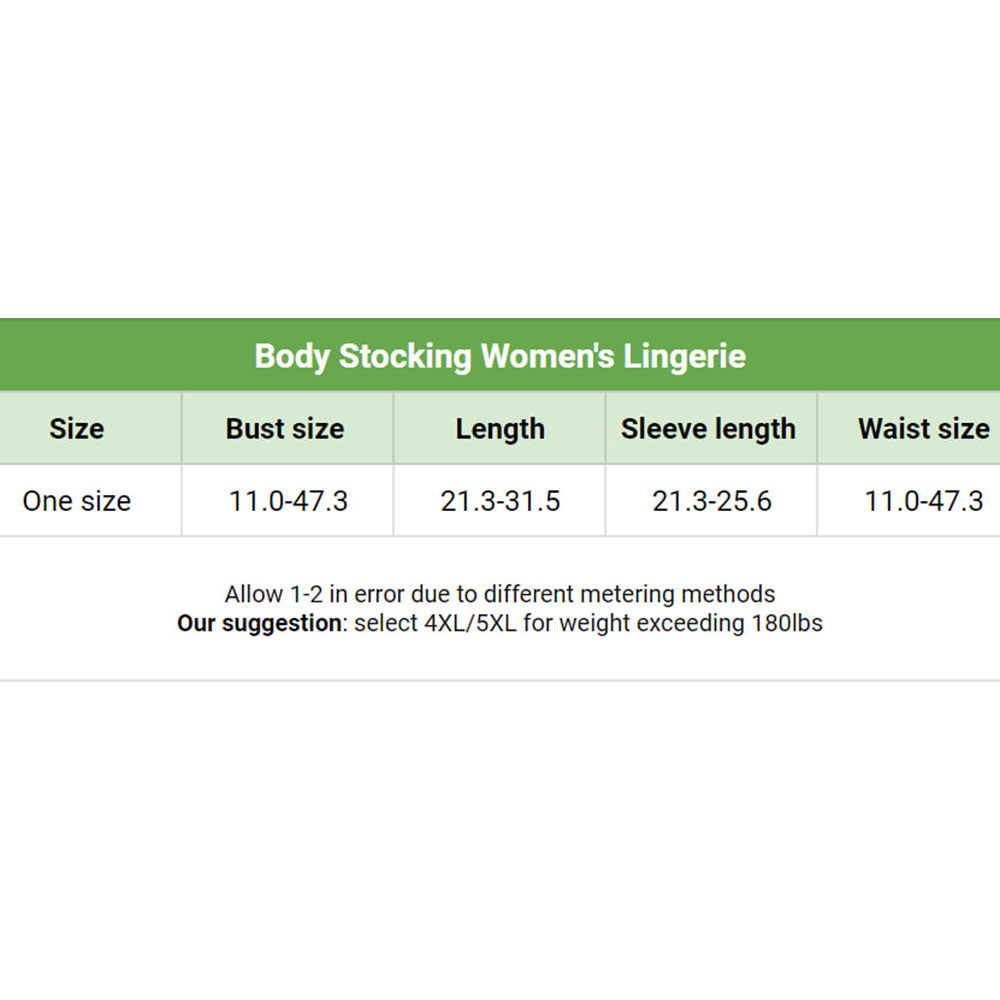
Task: Select the bust size value 11.0-47.3
Action: pyautogui.click(x=288, y=501)
